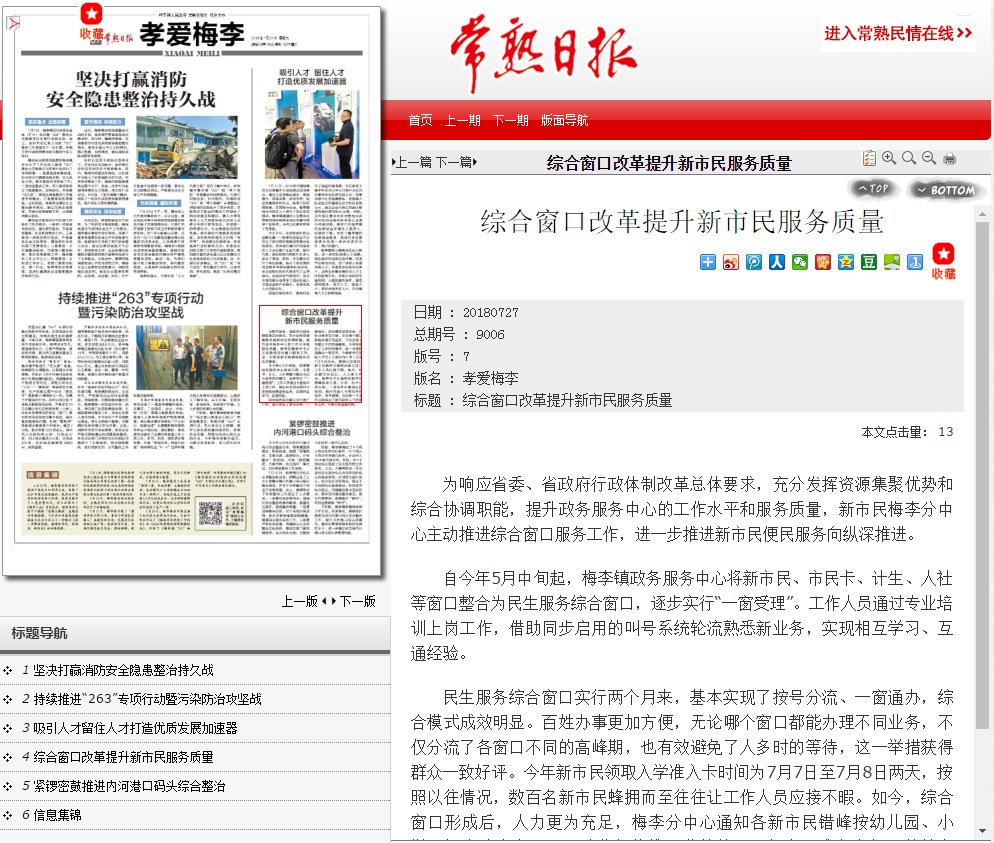The width and height of the screenshot is (994, 843).
Task: Go to 下一期 next issue
Action: pos(510,120)
